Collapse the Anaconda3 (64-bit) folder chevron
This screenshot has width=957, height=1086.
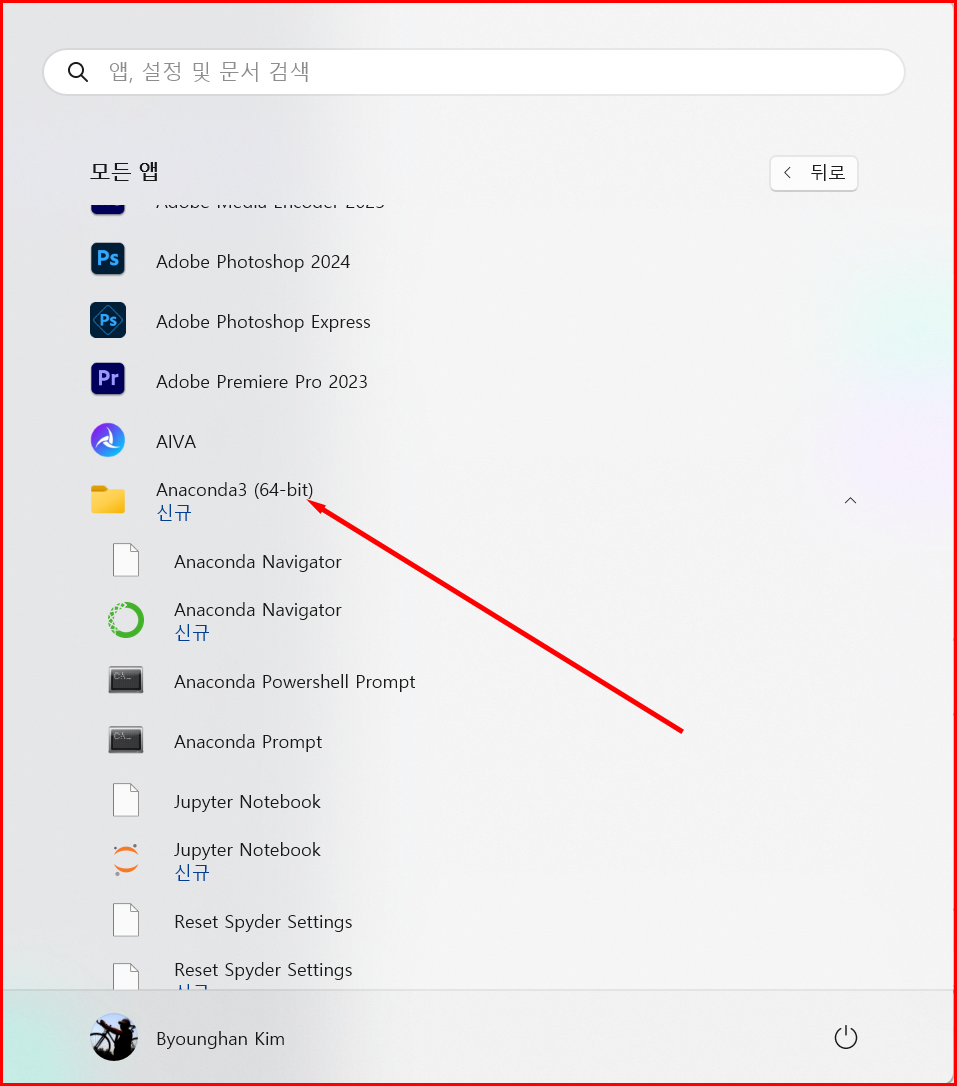click(x=850, y=500)
